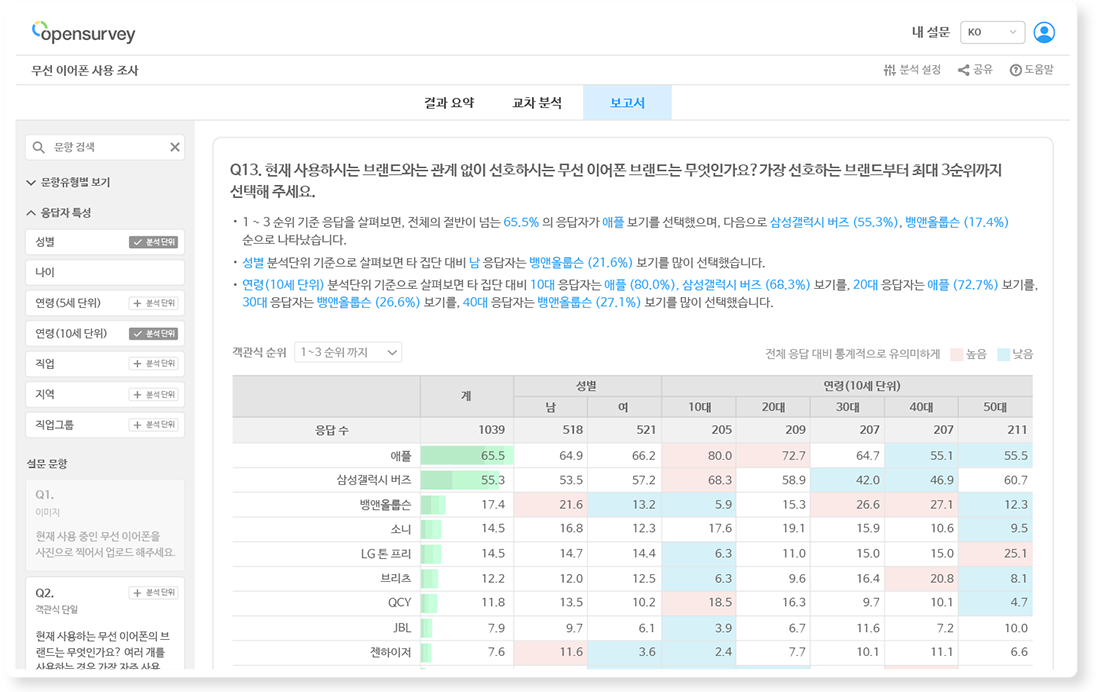The height and width of the screenshot is (692, 1102).
Task: Click 연령(10세 단위) link in summary text
Action: [x=283, y=285]
